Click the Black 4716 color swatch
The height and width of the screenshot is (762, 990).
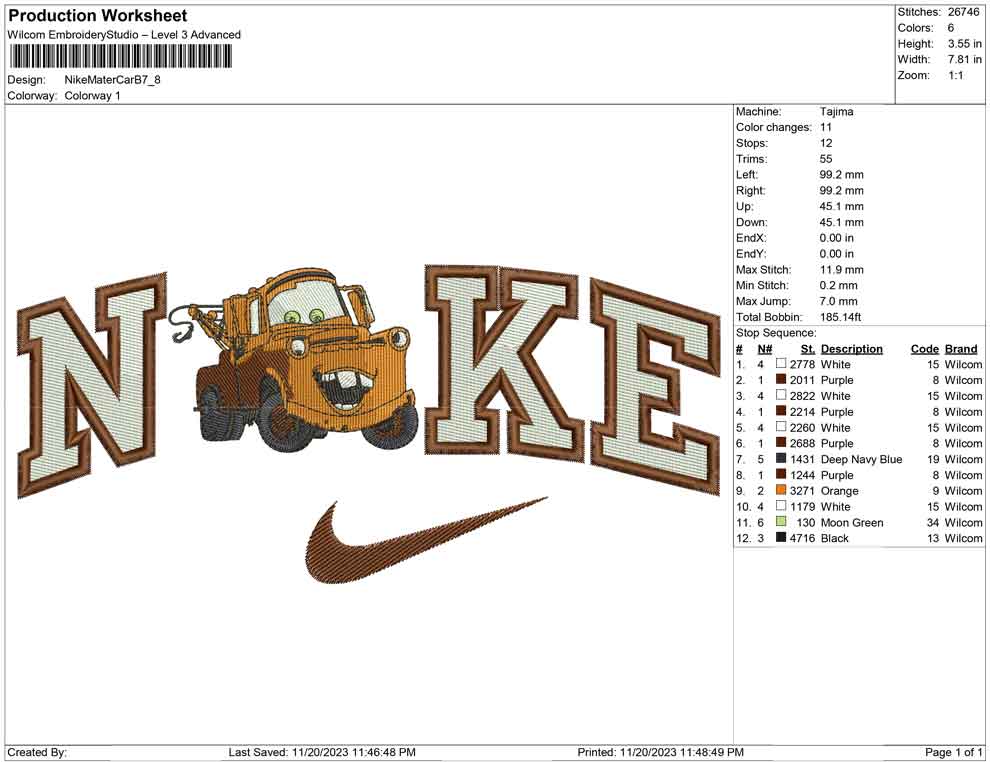[781, 537]
